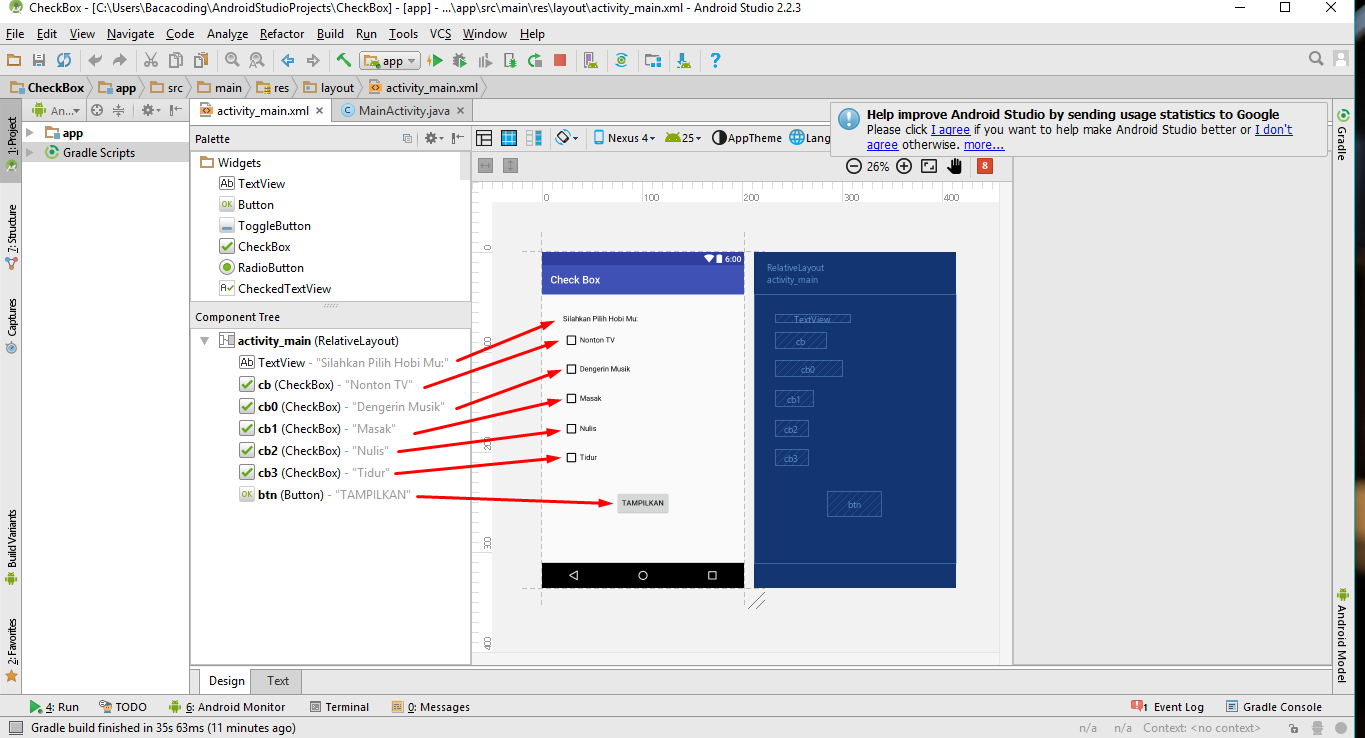1365x738 pixels.
Task: Click the I agree link
Action: [949, 129]
